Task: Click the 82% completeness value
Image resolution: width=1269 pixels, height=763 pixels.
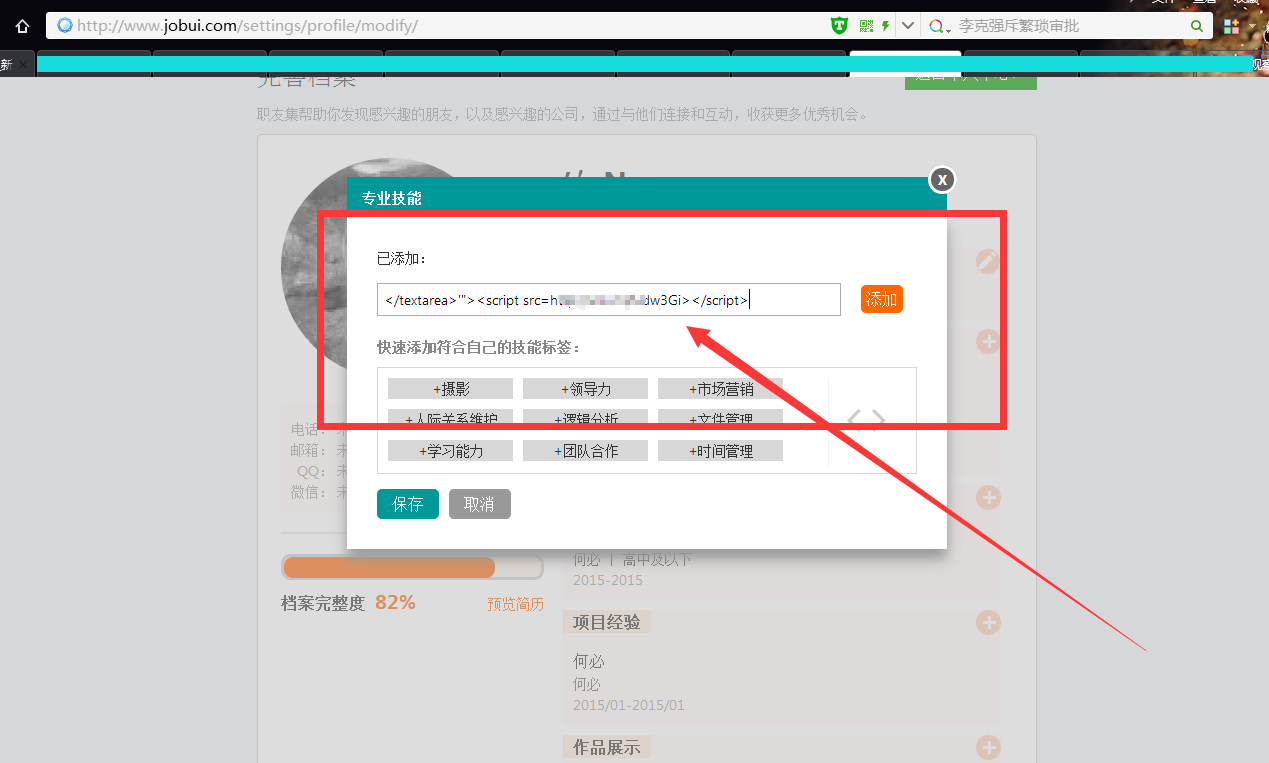Action: (x=395, y=603)
